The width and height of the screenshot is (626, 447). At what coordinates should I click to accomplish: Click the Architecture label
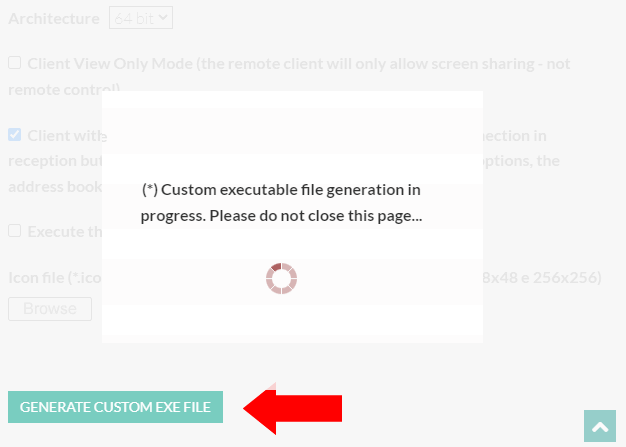[x=54, y=19]
